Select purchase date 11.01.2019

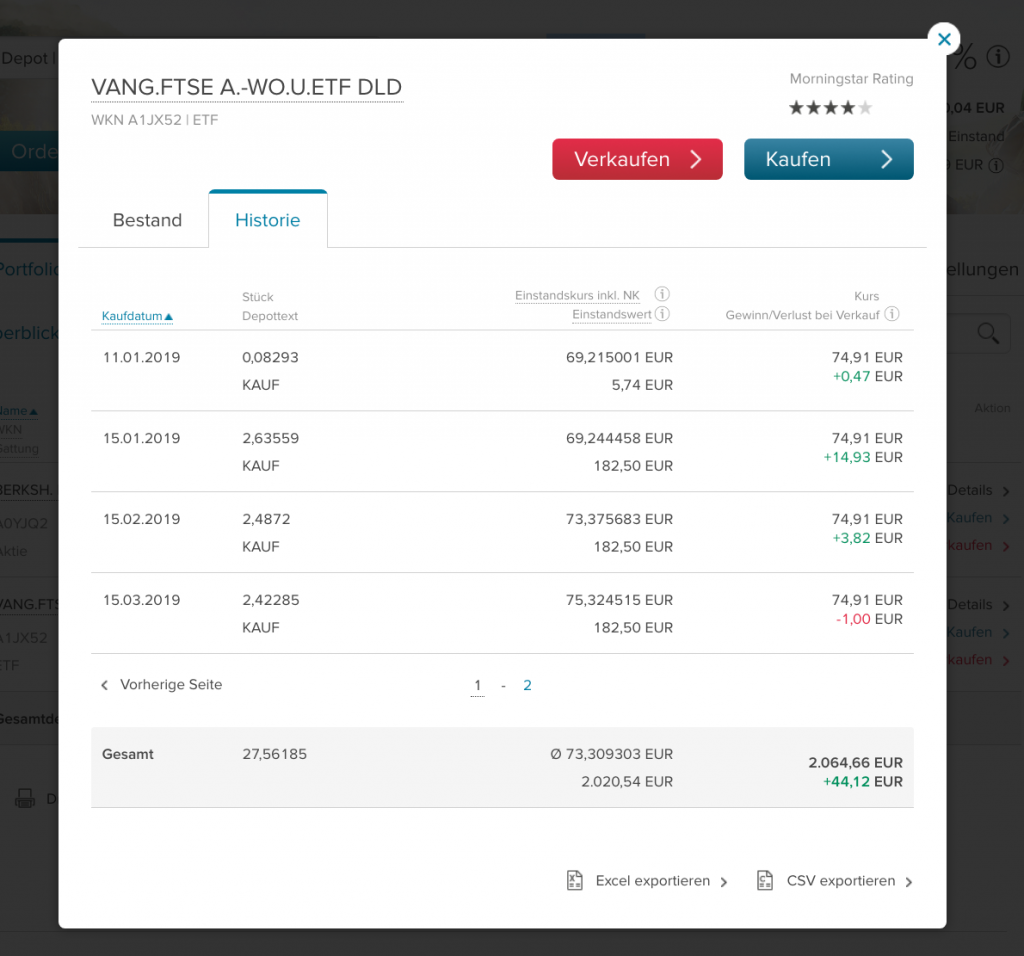[142, 358]
